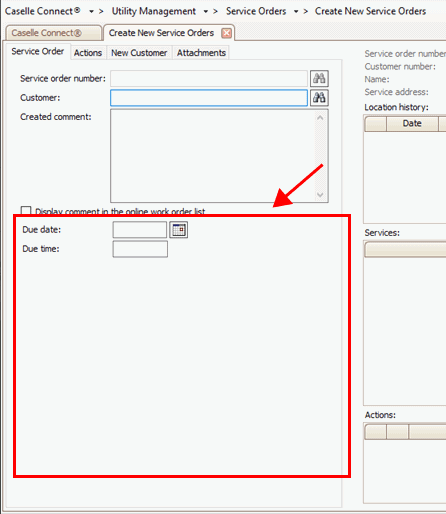Focus the Due time input field
This screenshot has height=514, width=446.
pos(140,249)
